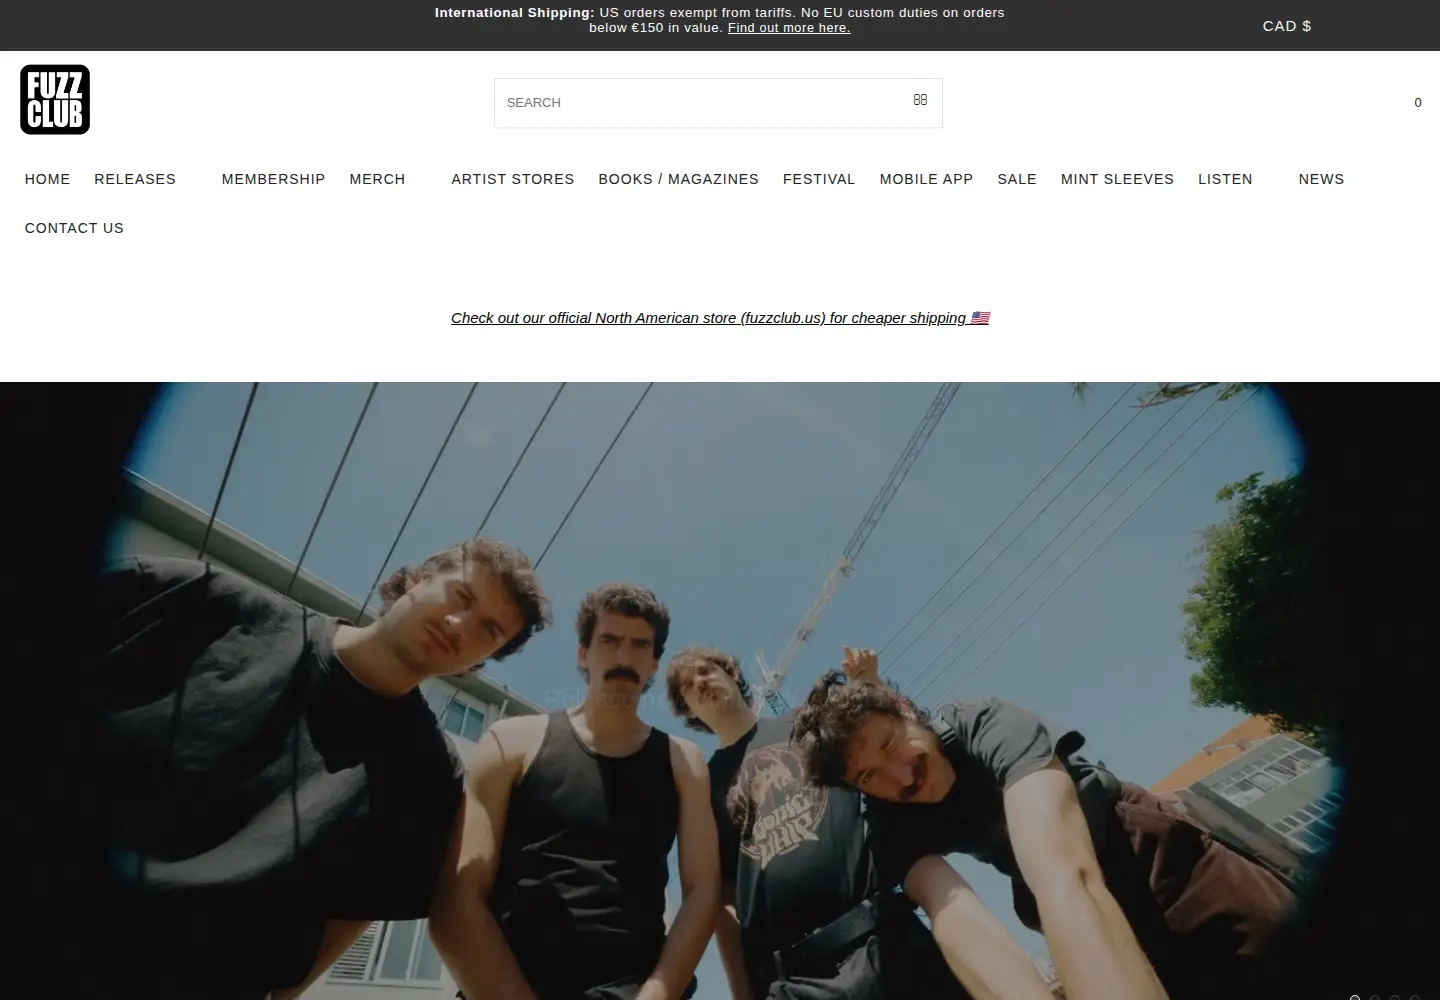Go to NEWS page
1440x1000 pixels.
point(1321,179)
